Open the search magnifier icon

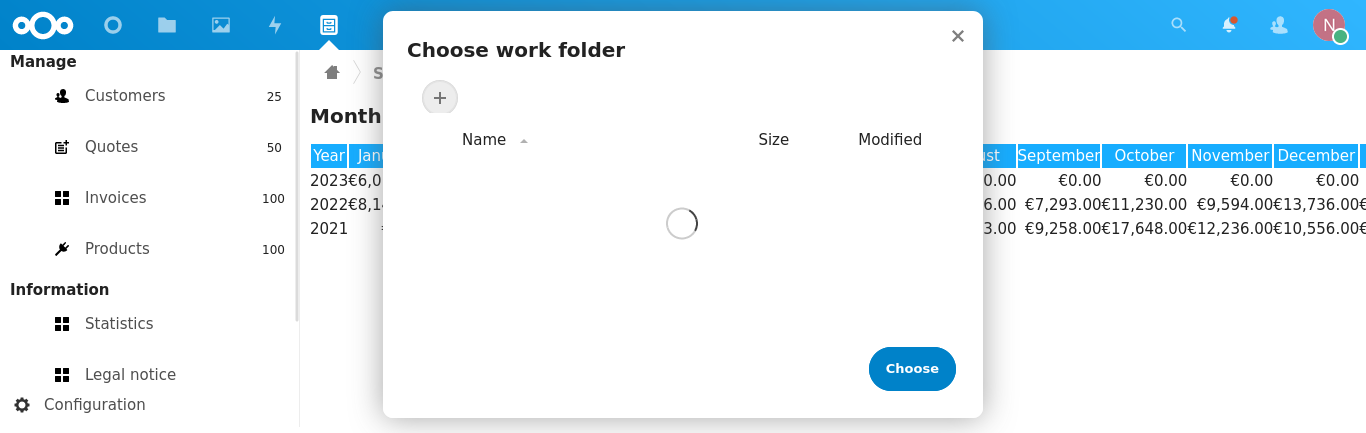tap(1179, 25)
